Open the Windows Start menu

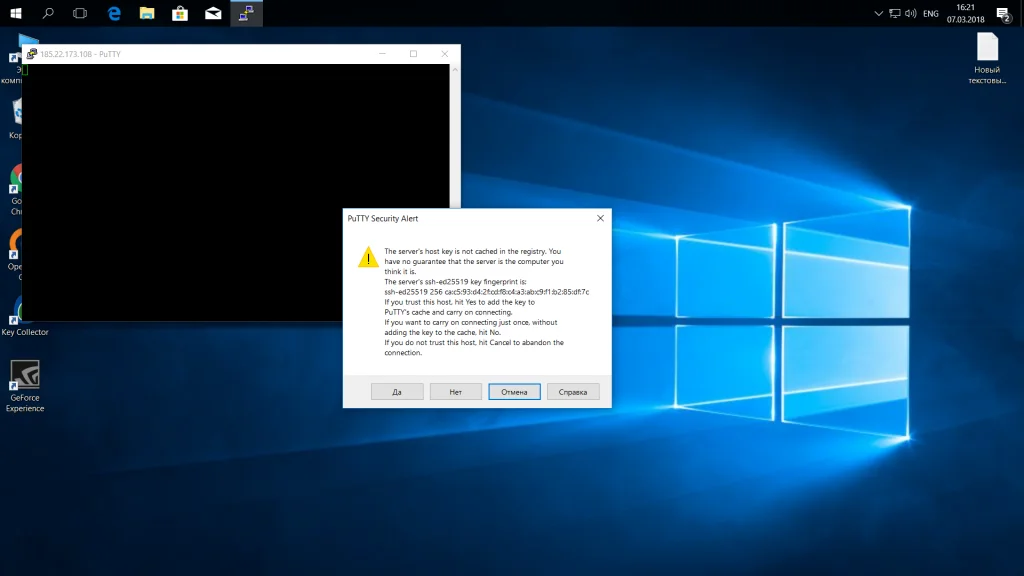[x=16, y=13]
